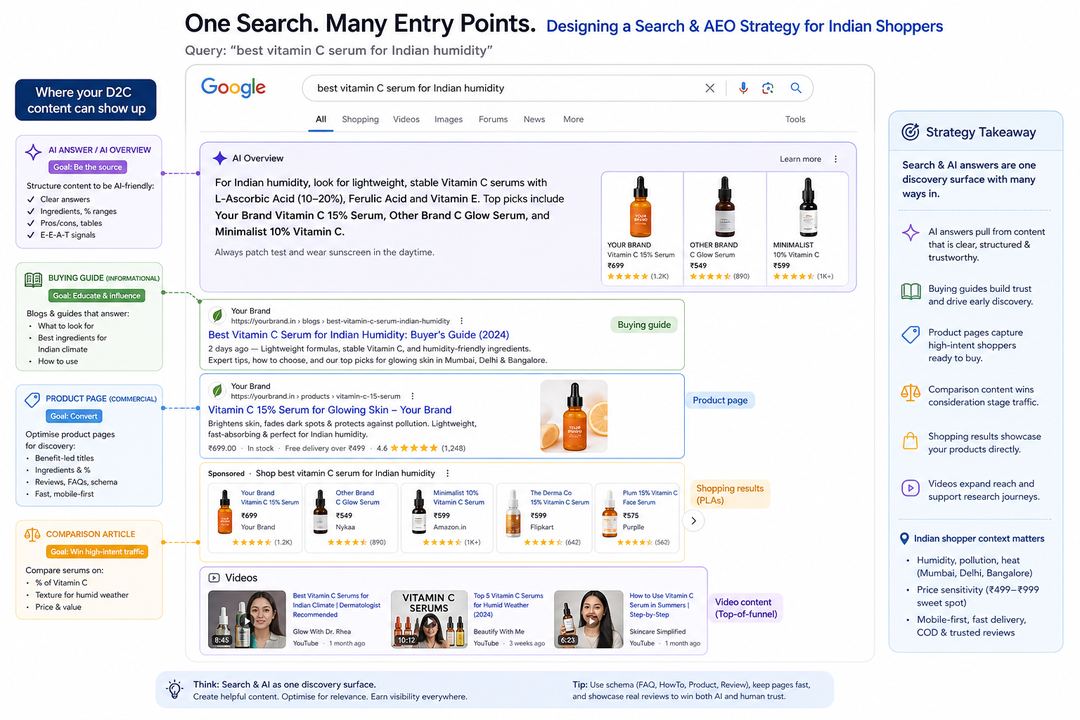Open three-dot menu beside the product page URL
Image resolution: width=1080 pixels, height=720 pixels.
coord(413,396)
